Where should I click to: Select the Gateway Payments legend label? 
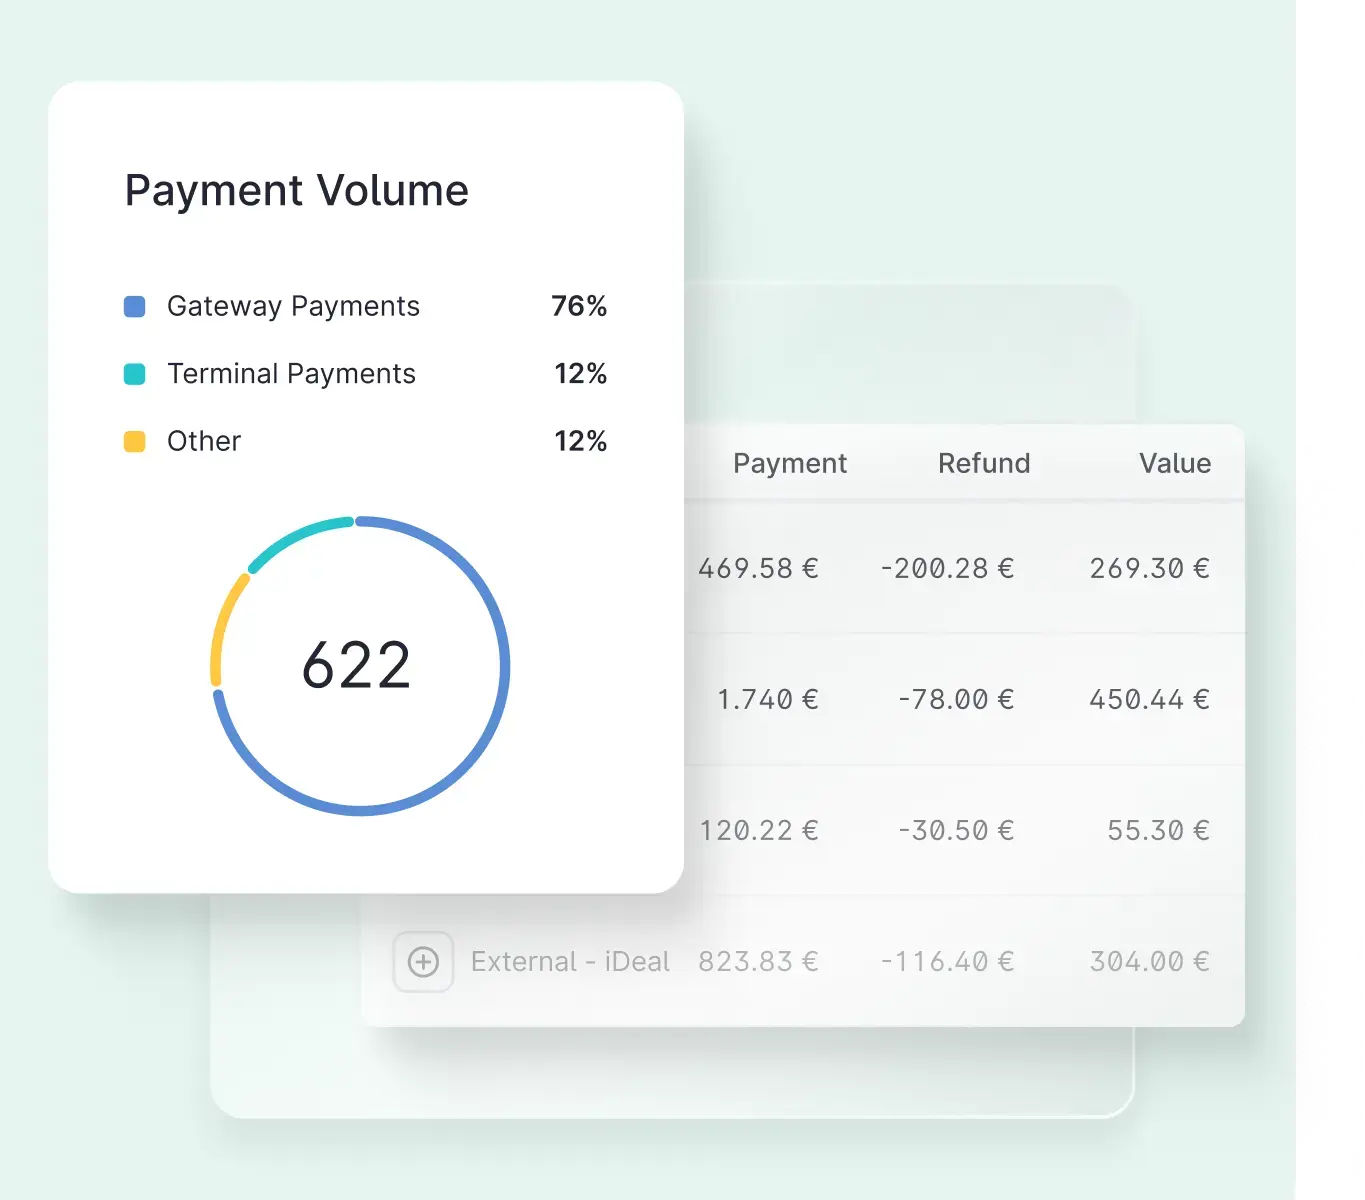pyautogui.click(x=293, y=306)
